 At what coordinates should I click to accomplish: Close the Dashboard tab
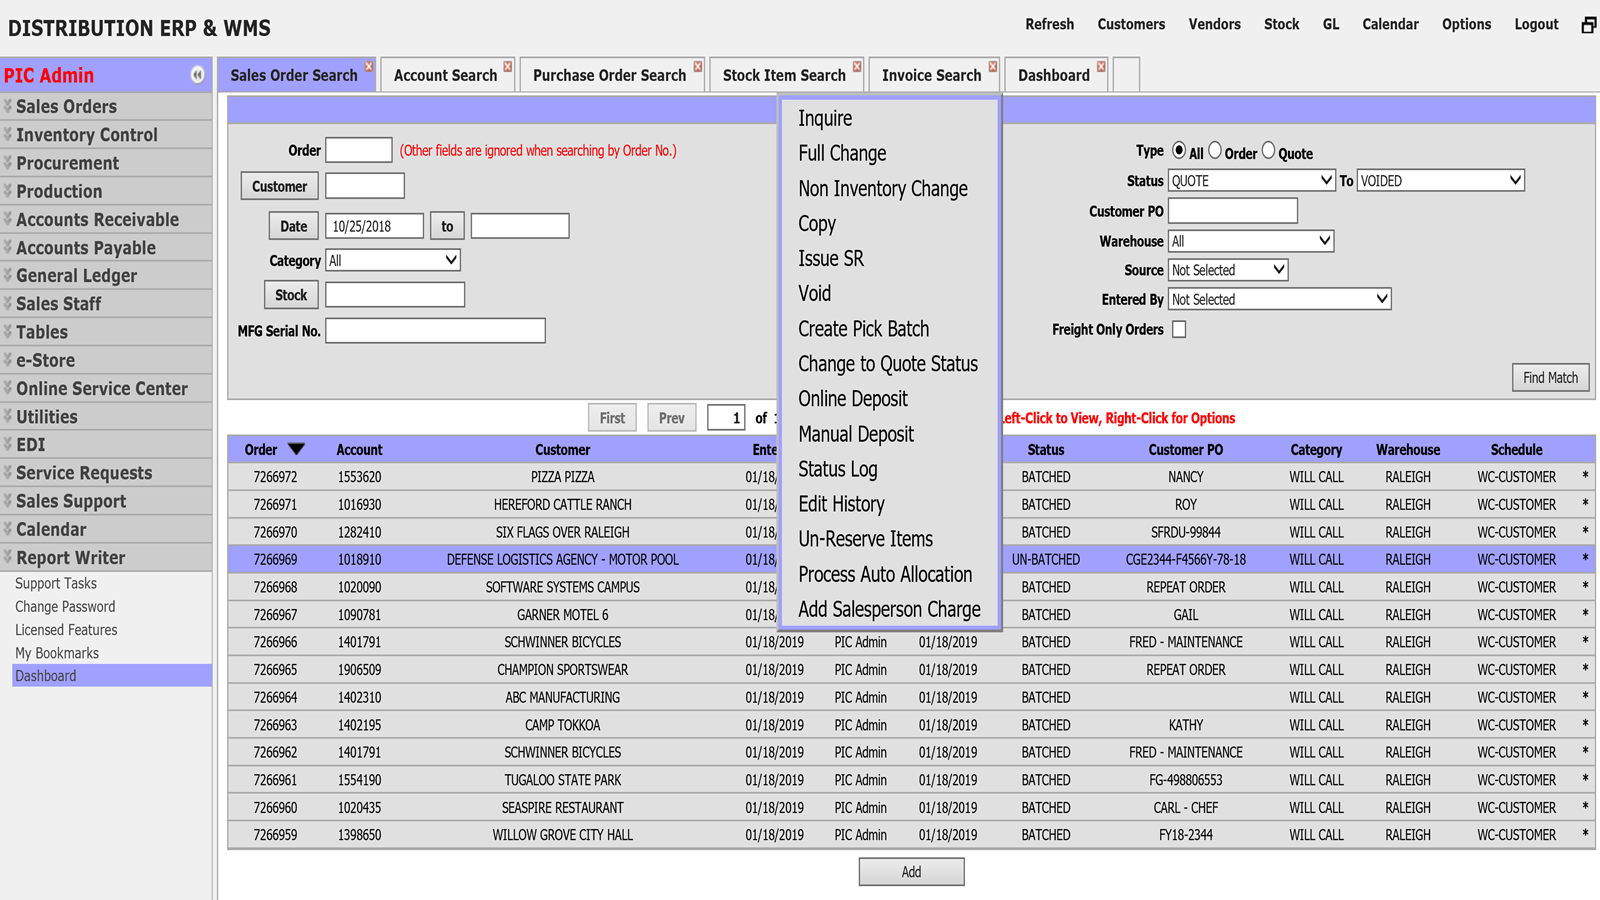[x=1101, y=67]
